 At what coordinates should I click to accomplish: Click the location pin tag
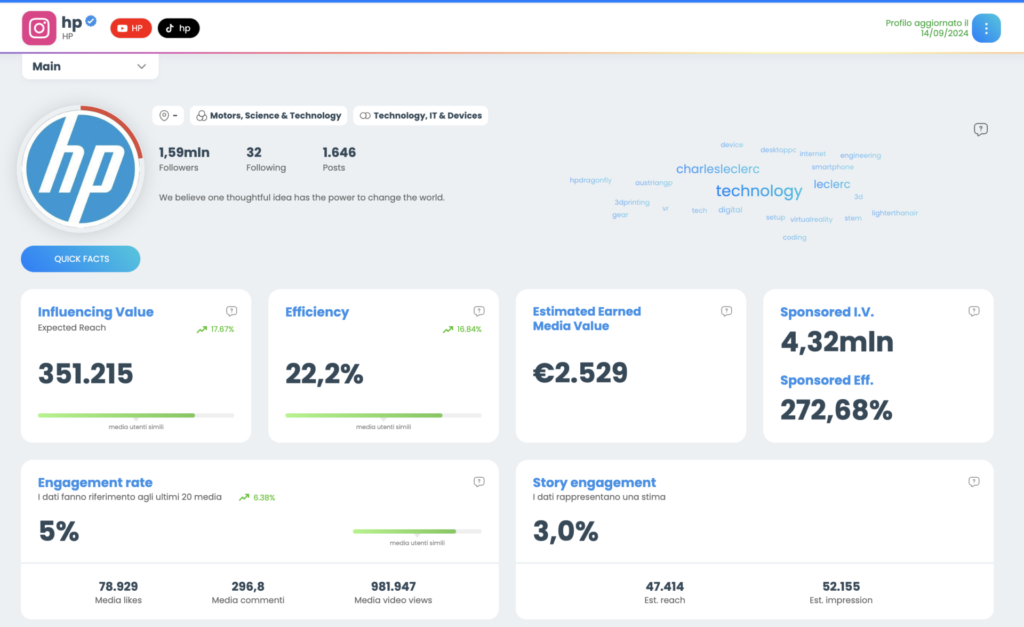click(x=168, y=116)
